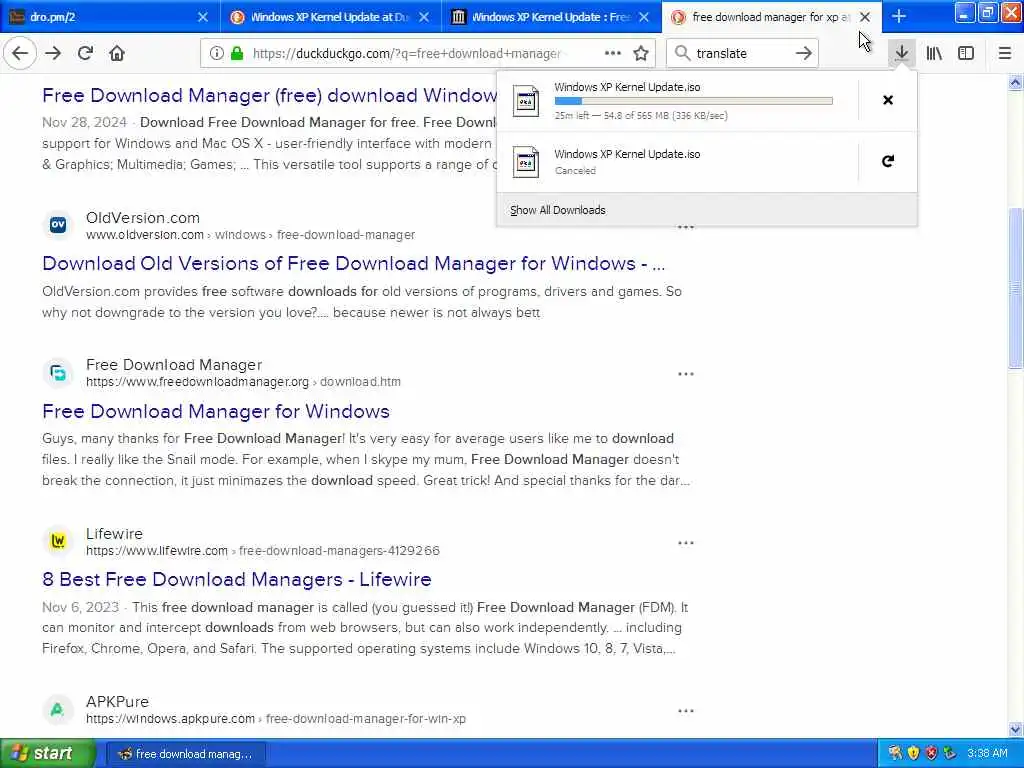Click the green padlock security icon
1024x768 pixels.
pyautogui.click(x=237, y=54)
